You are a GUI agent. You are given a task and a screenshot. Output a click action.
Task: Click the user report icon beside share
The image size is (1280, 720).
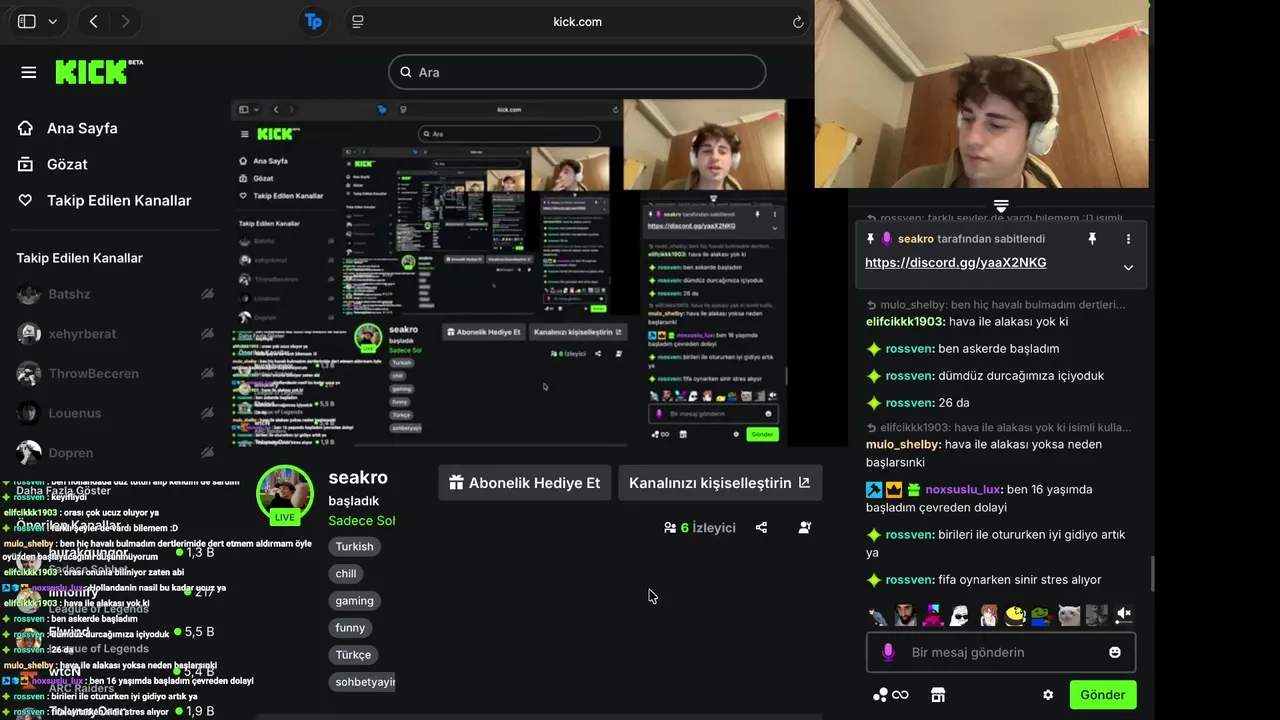tap(805, 527)
